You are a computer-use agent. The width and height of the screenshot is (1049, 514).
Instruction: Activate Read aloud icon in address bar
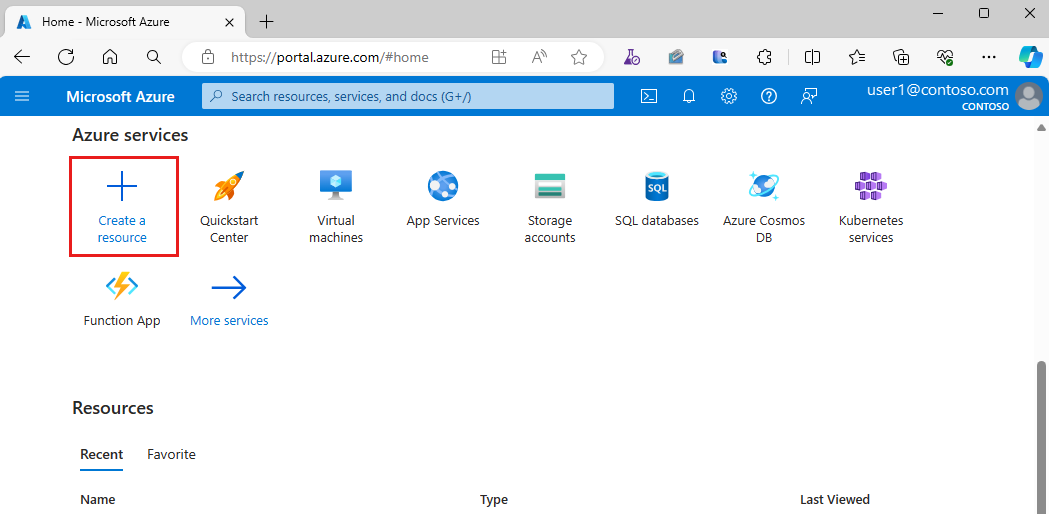tap(539, 57)
